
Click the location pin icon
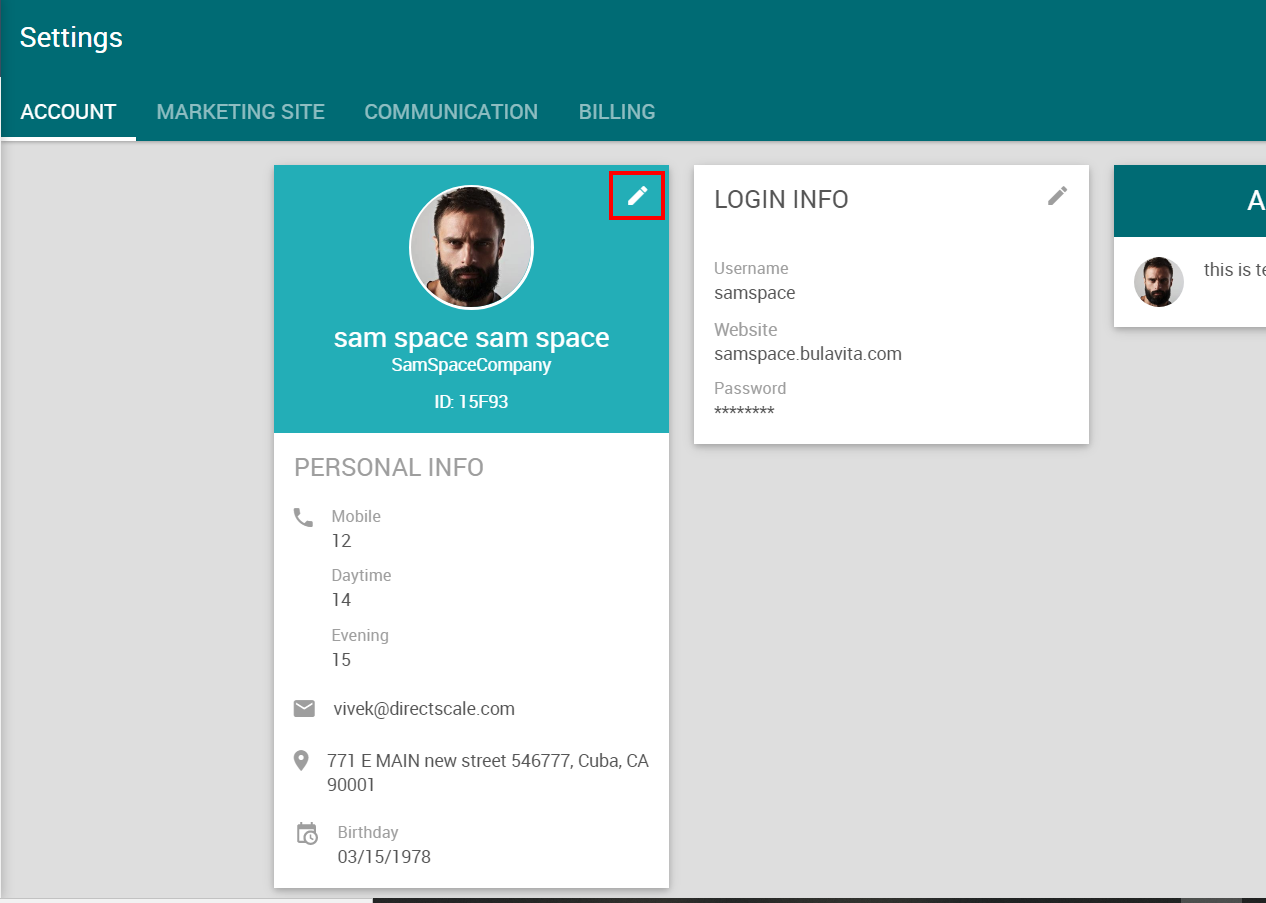point(301,761)
